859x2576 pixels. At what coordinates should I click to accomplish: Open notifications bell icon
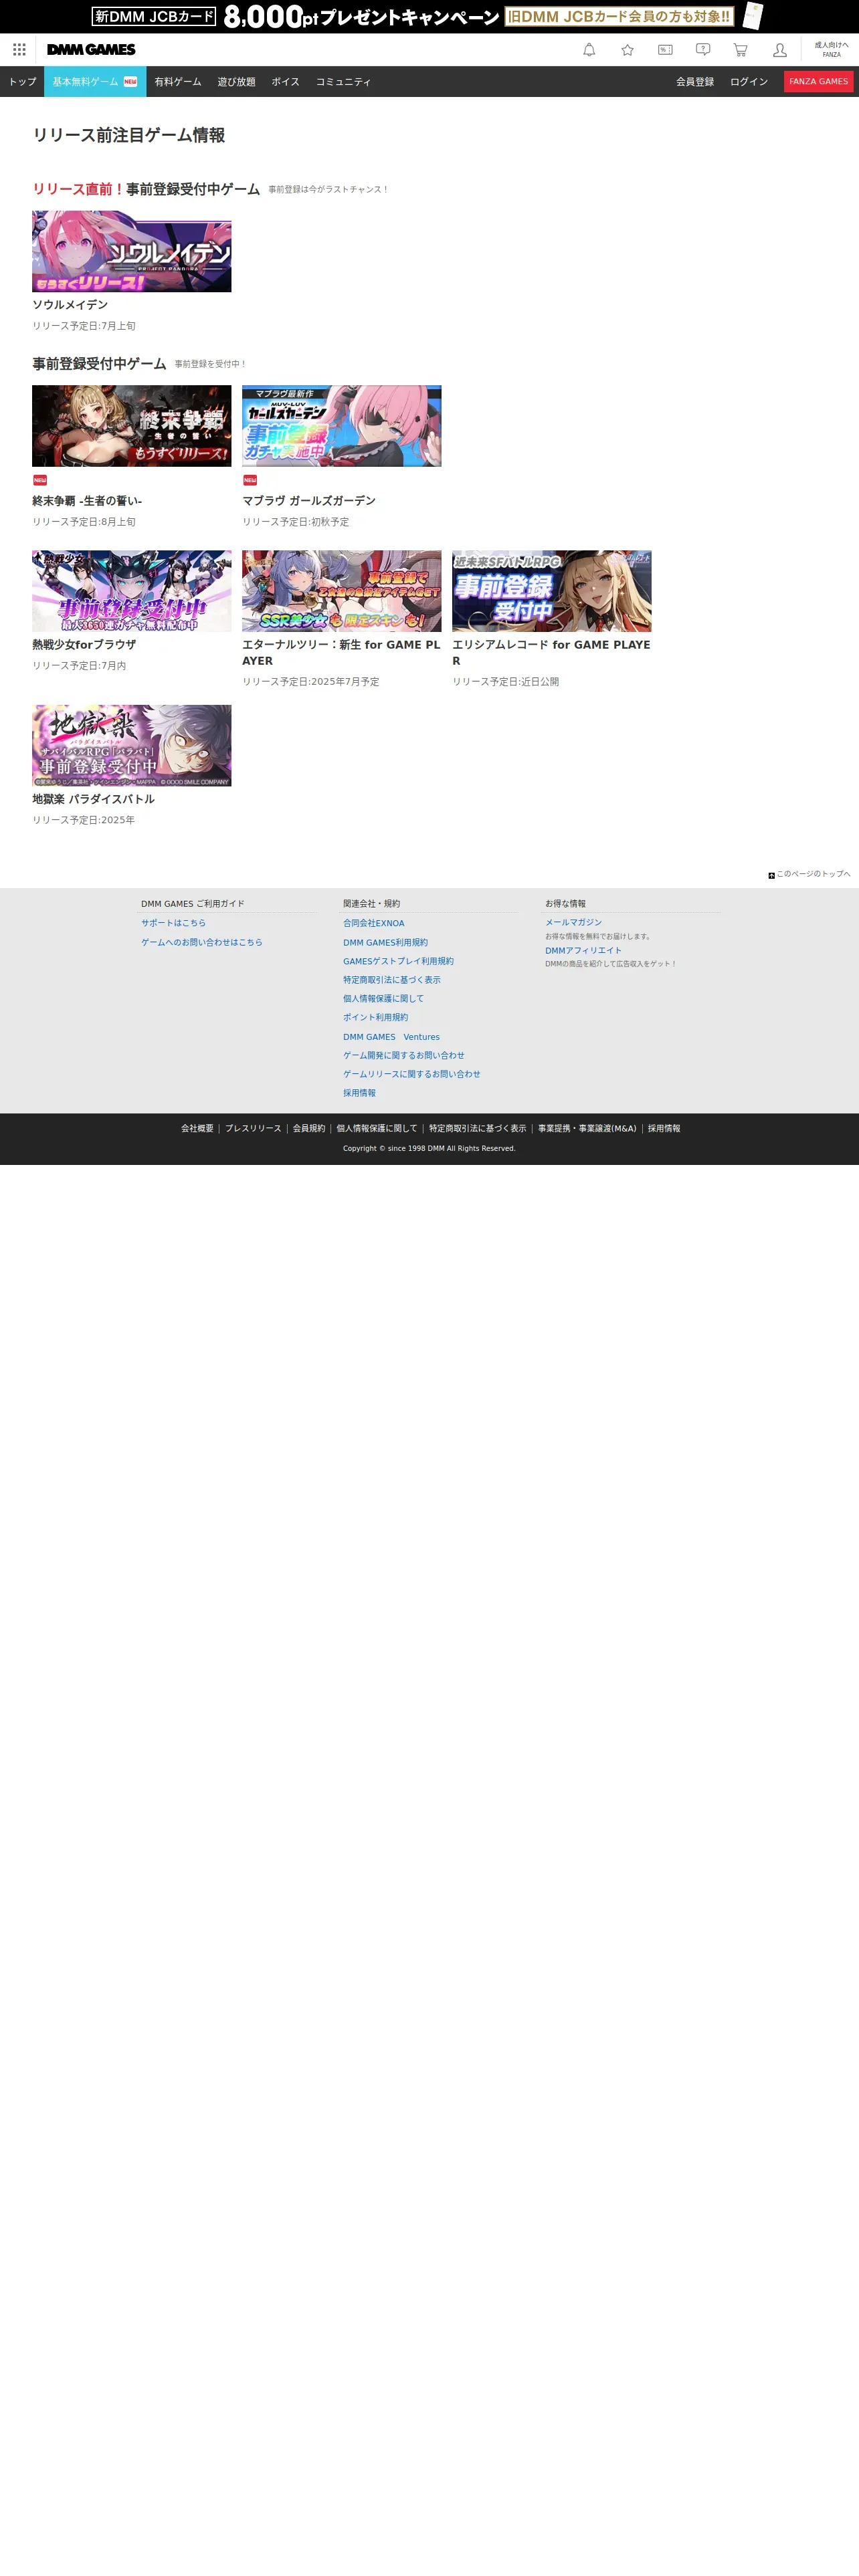point(589,50)
